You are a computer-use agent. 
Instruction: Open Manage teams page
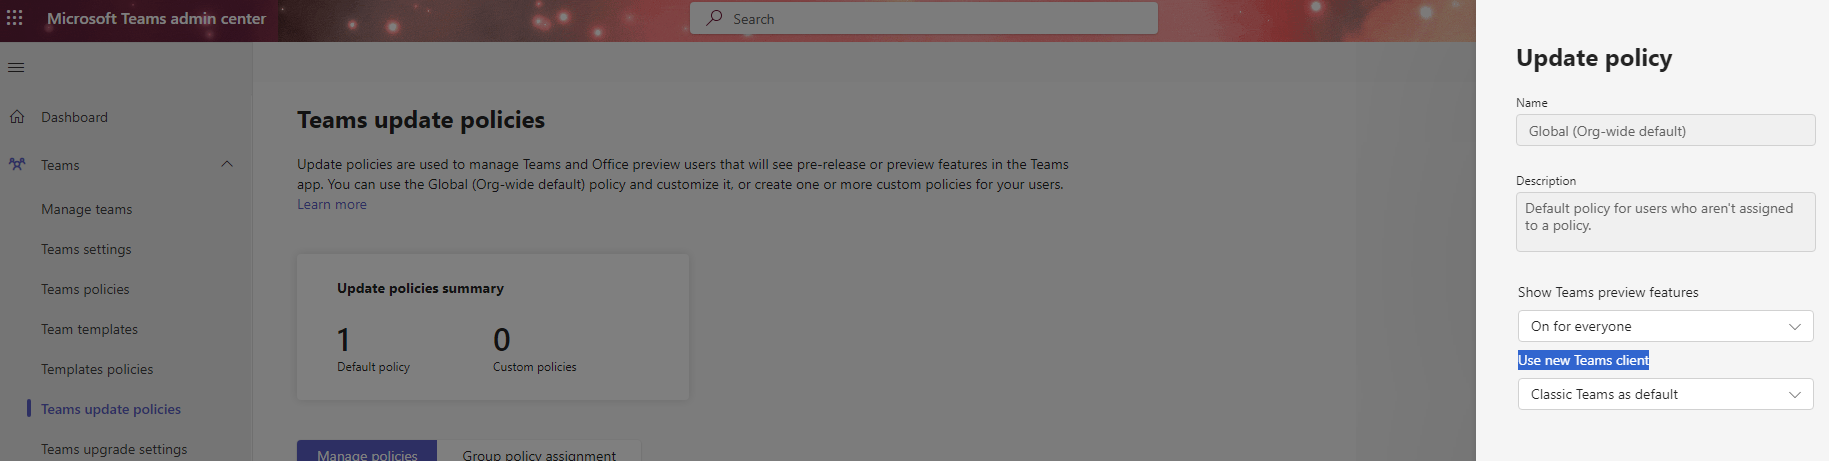pos(86,209)
